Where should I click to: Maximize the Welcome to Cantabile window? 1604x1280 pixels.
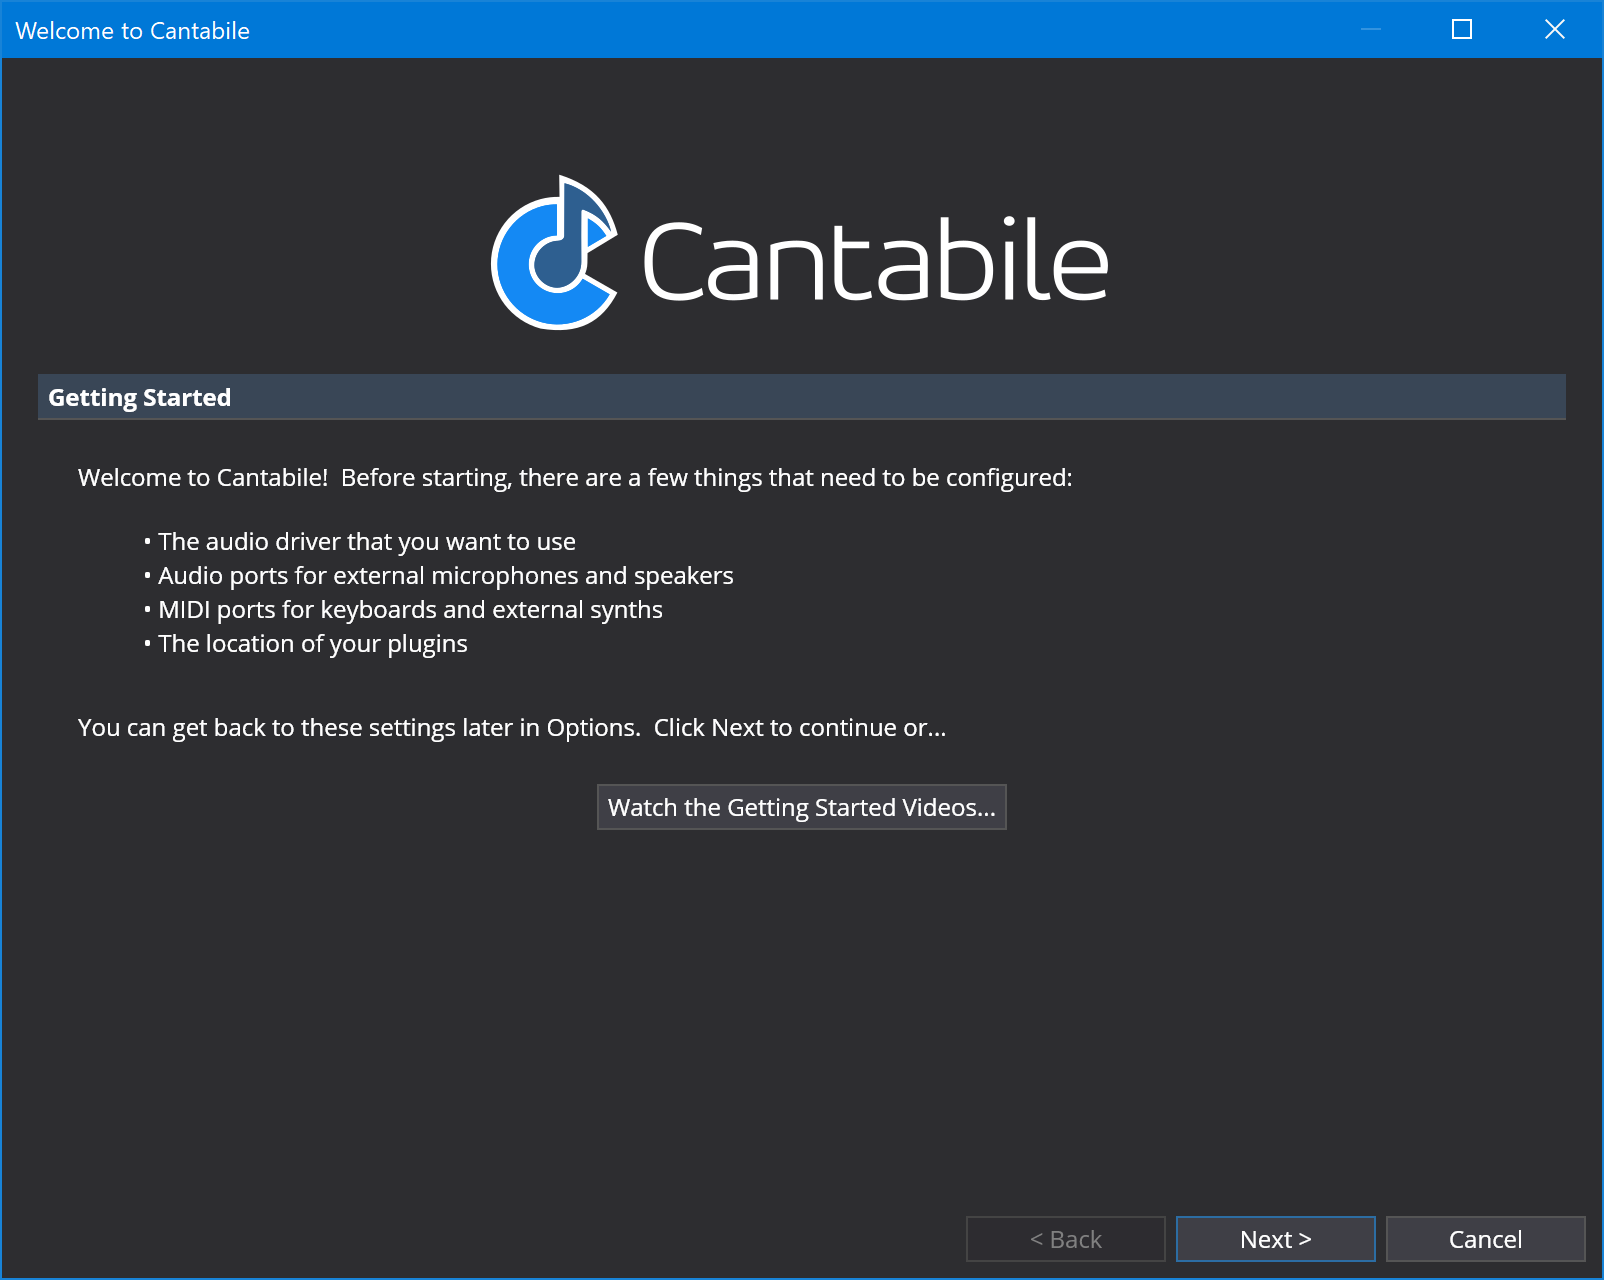(x=1462, y=29)
